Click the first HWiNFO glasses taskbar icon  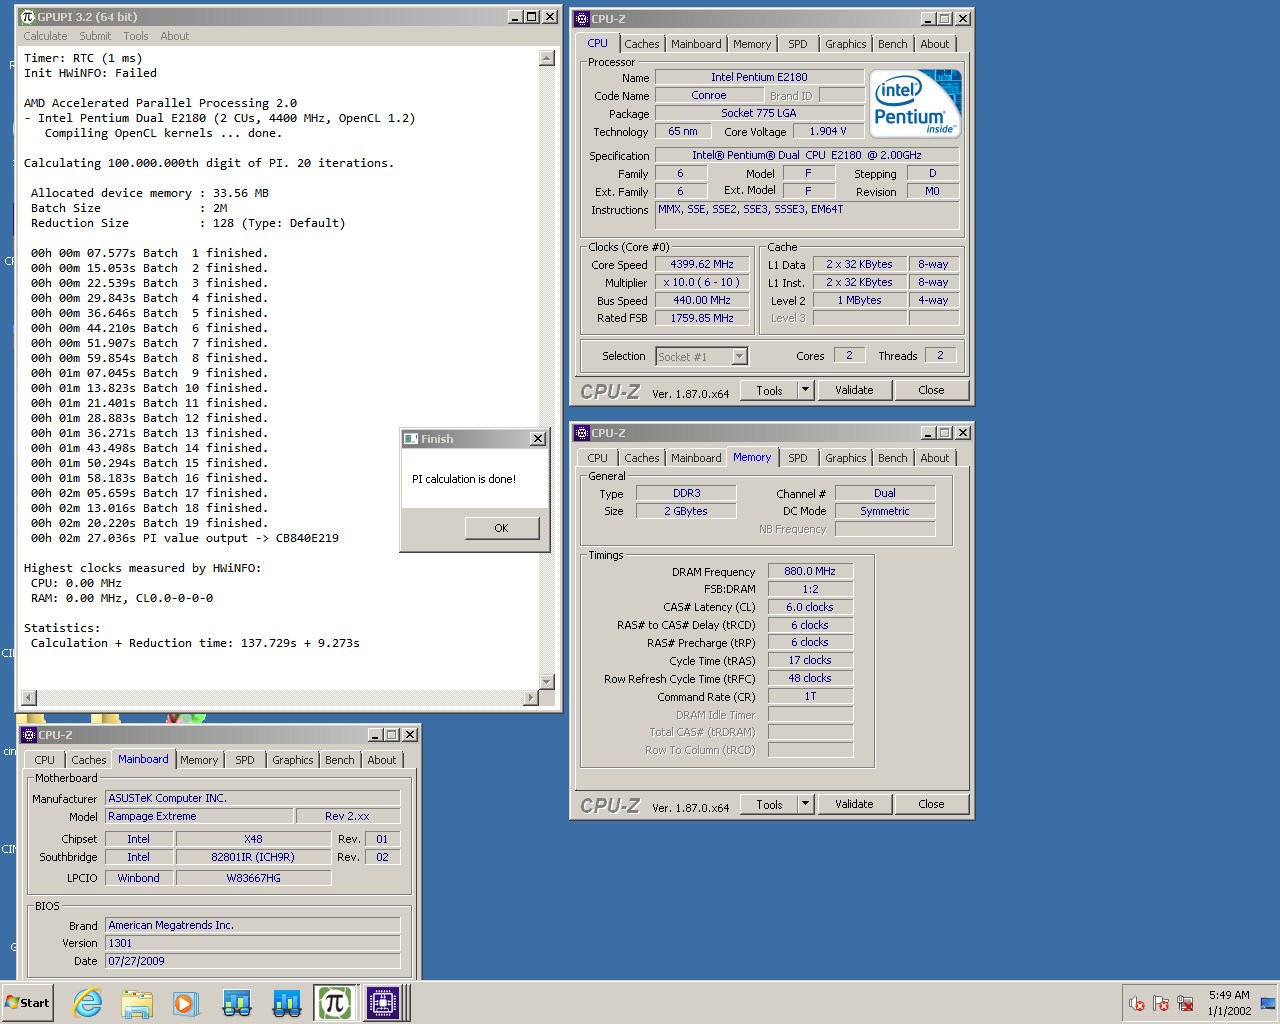237,1003
